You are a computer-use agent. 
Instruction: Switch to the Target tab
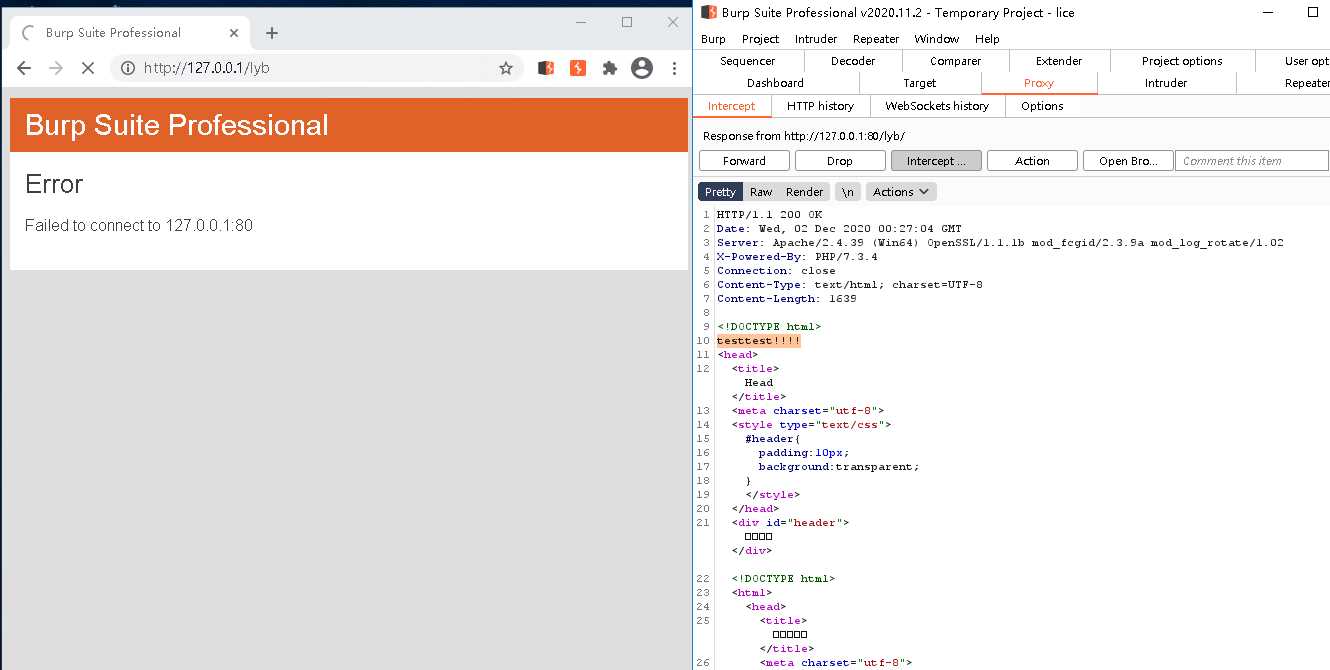pyautogui.click(x=920, y=83)
